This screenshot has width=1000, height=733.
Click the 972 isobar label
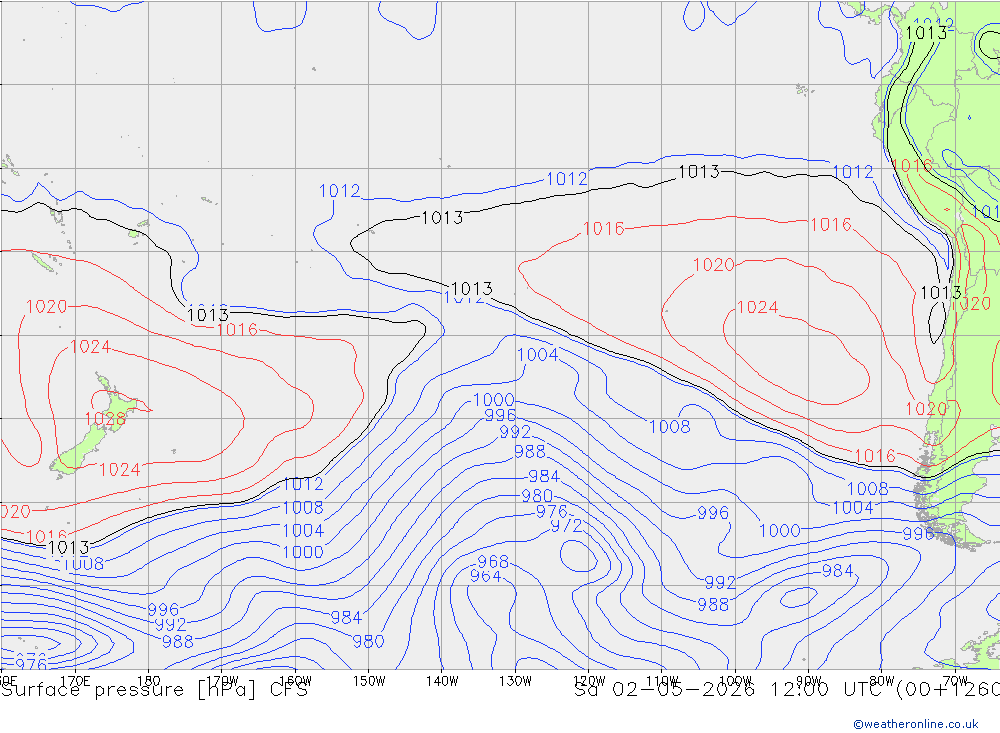point(566,526)
